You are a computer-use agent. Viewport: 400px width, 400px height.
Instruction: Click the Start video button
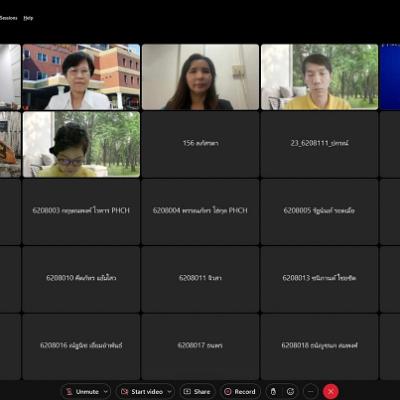point(142,391)
